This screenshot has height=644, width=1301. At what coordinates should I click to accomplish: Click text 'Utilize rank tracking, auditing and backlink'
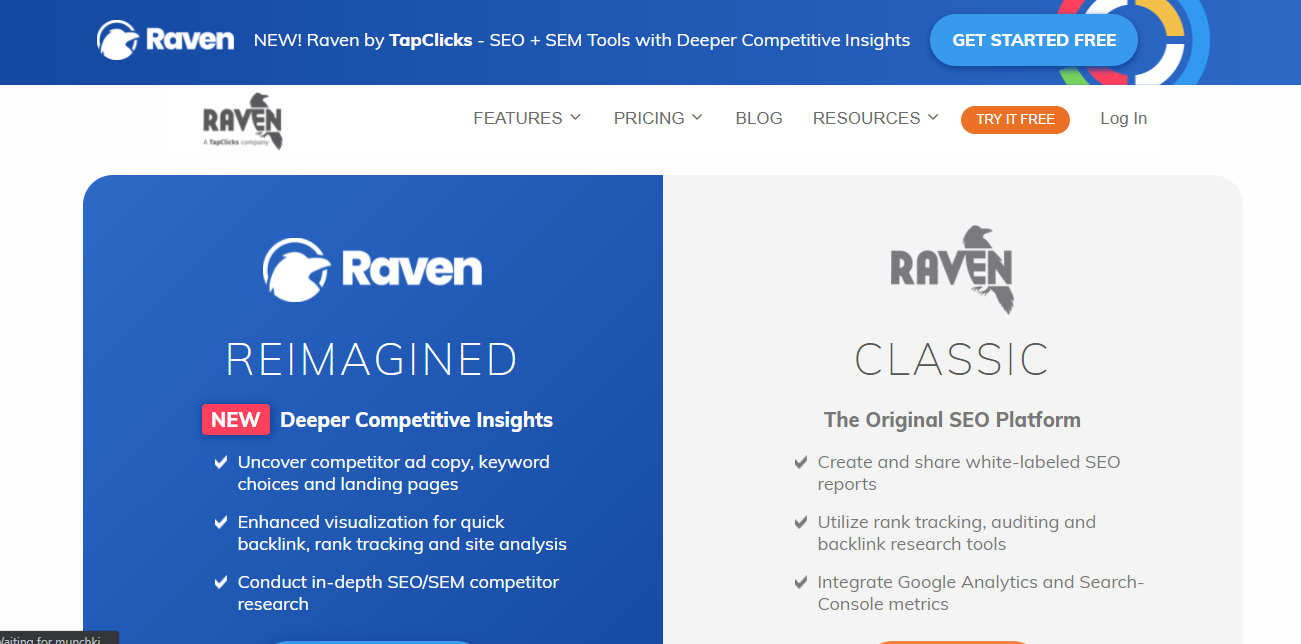pyautogui.click(x=957, y=533)
